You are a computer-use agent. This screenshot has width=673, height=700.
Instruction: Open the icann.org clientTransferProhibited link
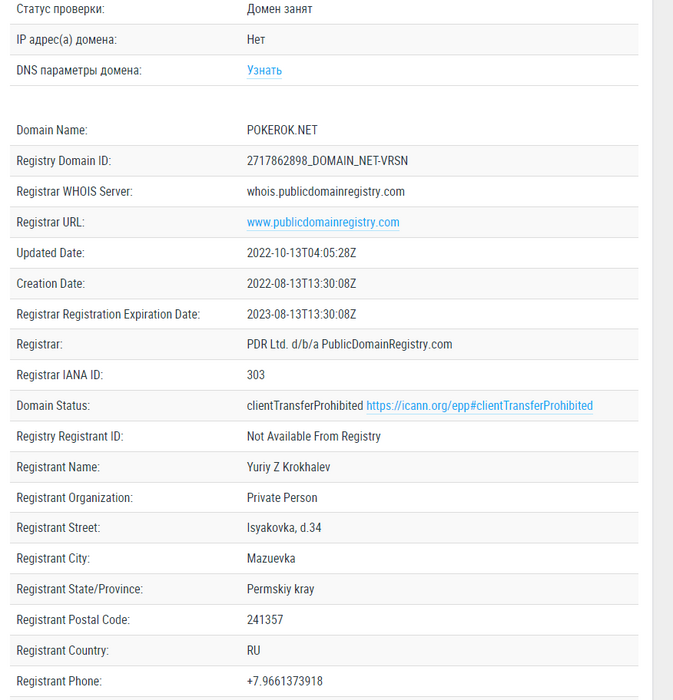479,406
